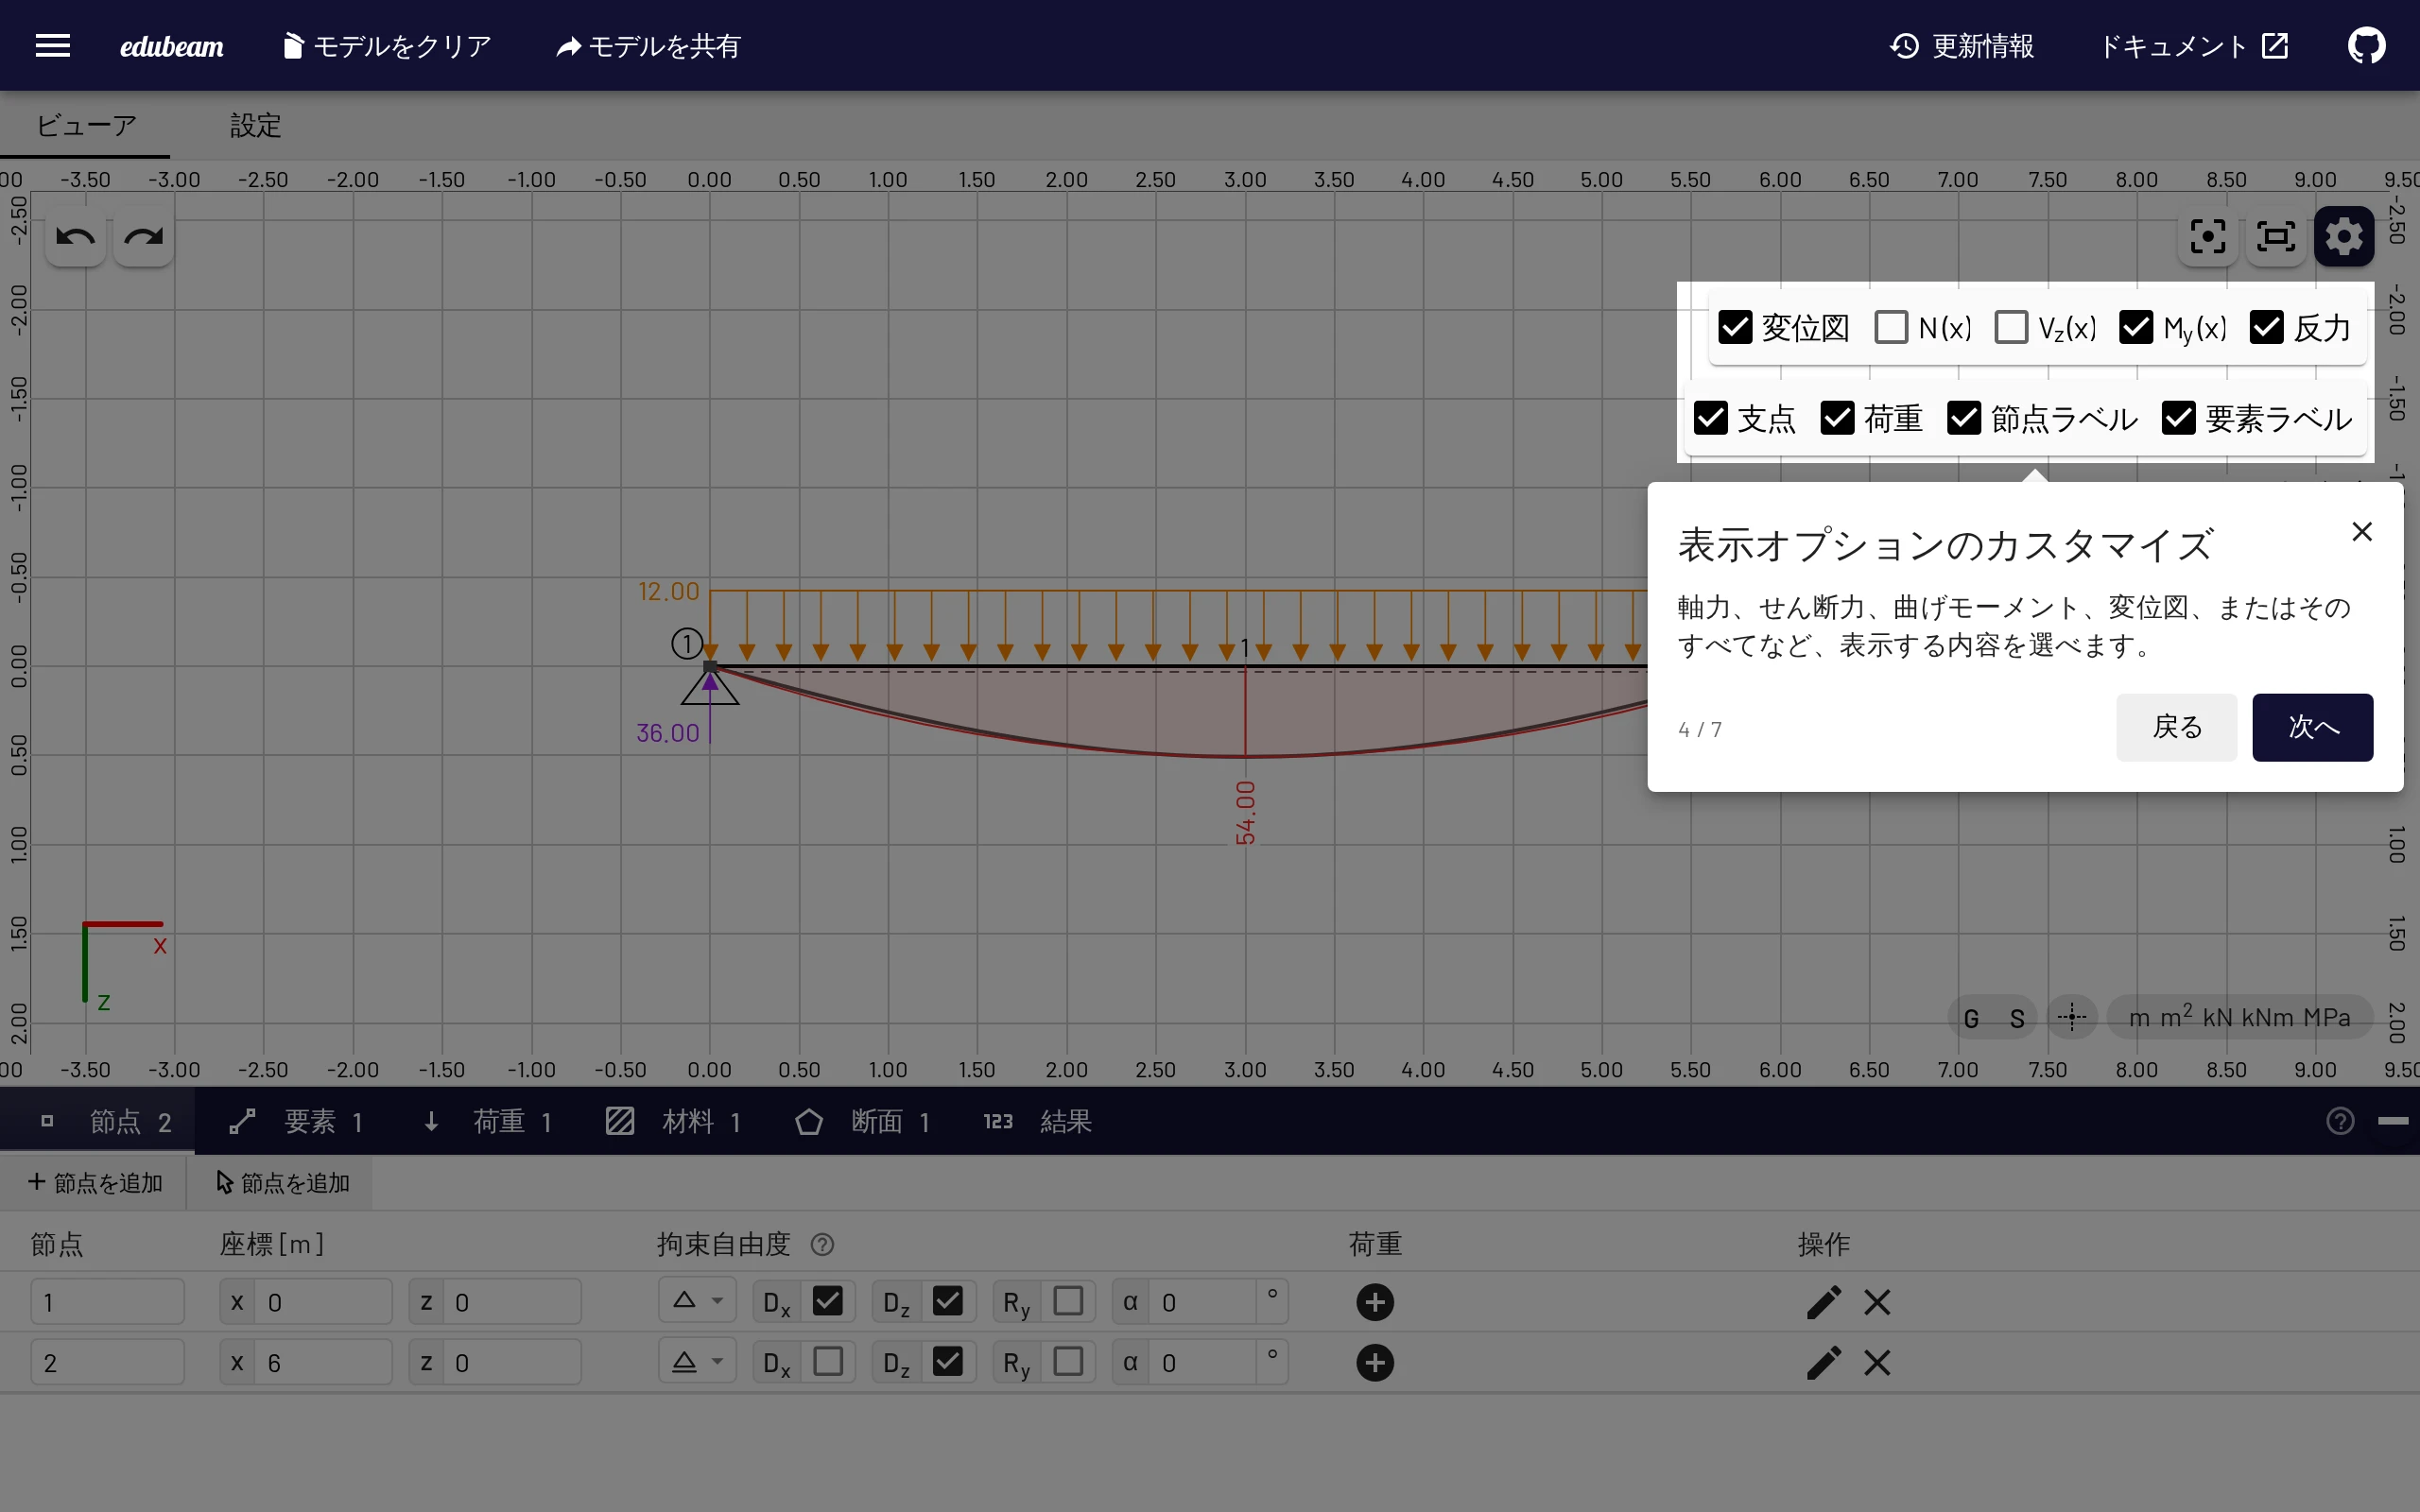
Task: Open the display settings gear
Action: (x=2344, y=237)
